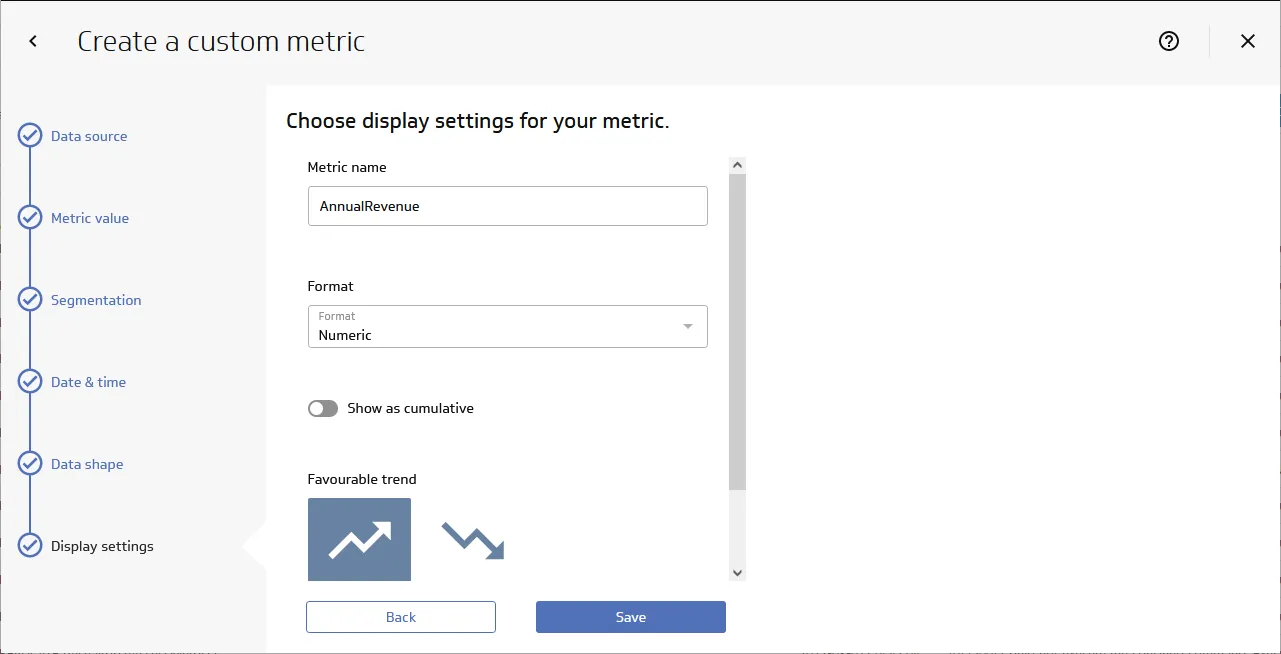Select the downward favourable trend icon

point(470,540)
